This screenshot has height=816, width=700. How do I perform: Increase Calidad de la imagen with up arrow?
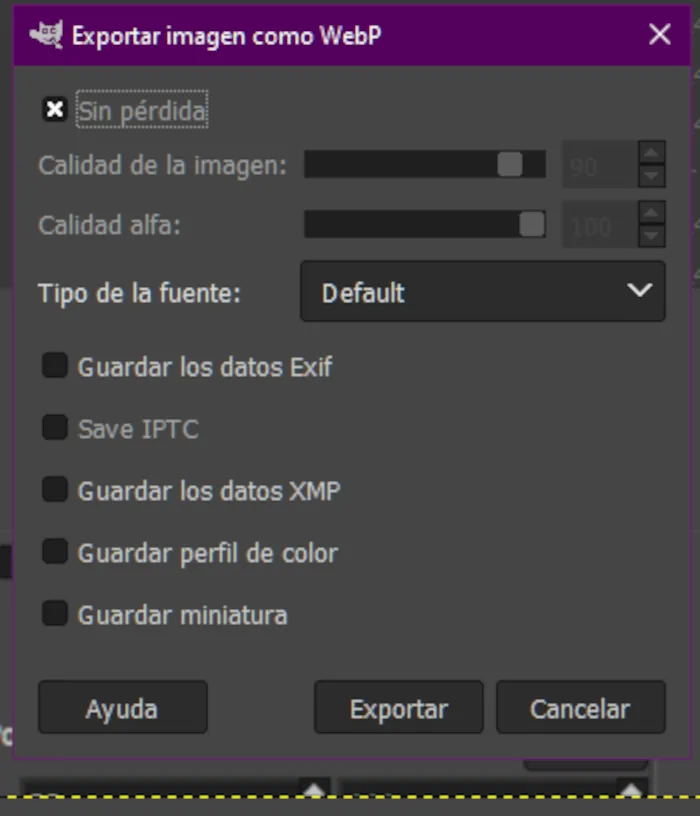pos(652,153)
